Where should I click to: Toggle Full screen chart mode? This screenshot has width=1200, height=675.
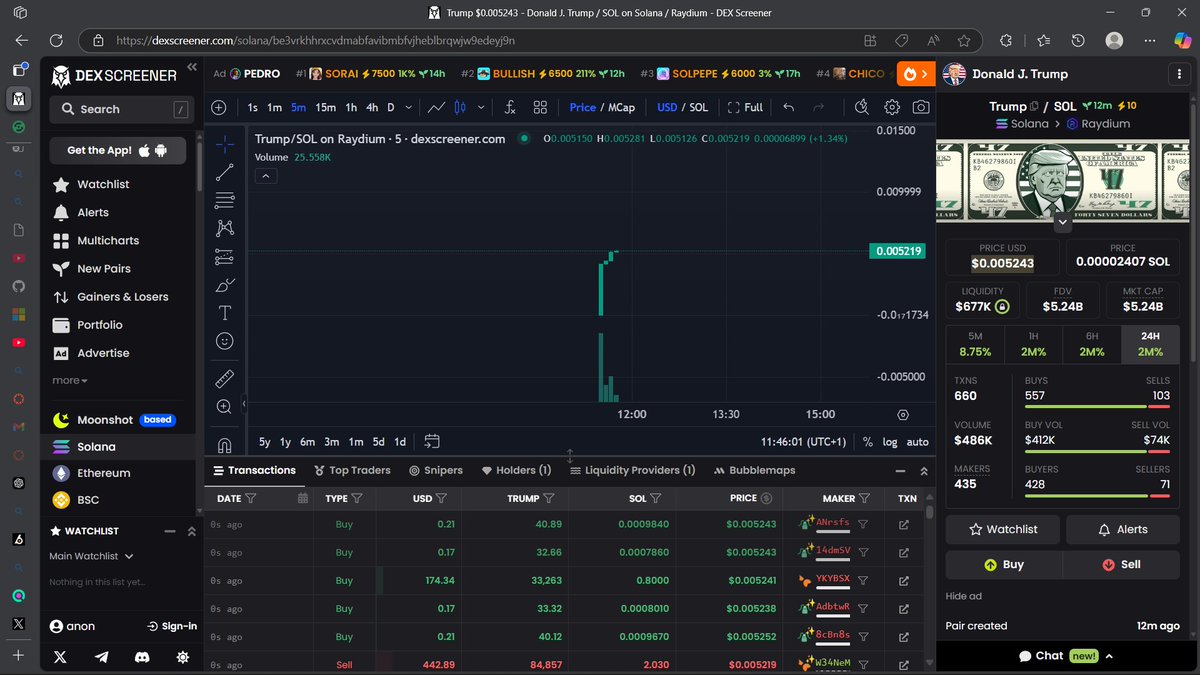746,107
